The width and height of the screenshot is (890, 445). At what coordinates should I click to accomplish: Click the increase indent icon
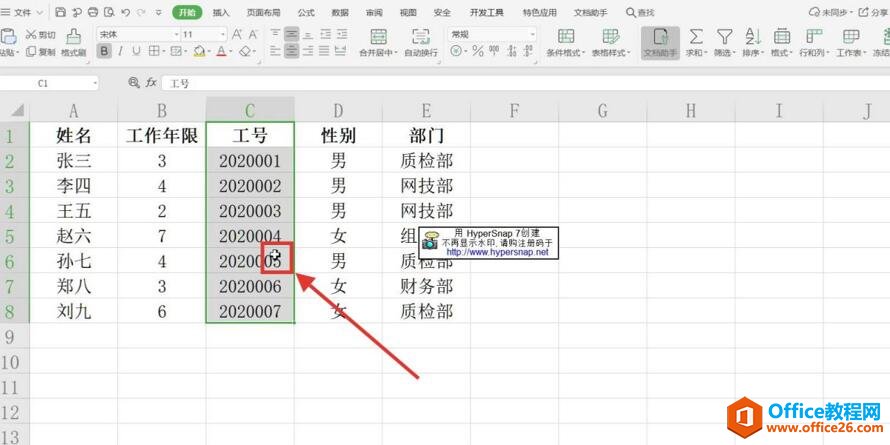pos(342,35)
